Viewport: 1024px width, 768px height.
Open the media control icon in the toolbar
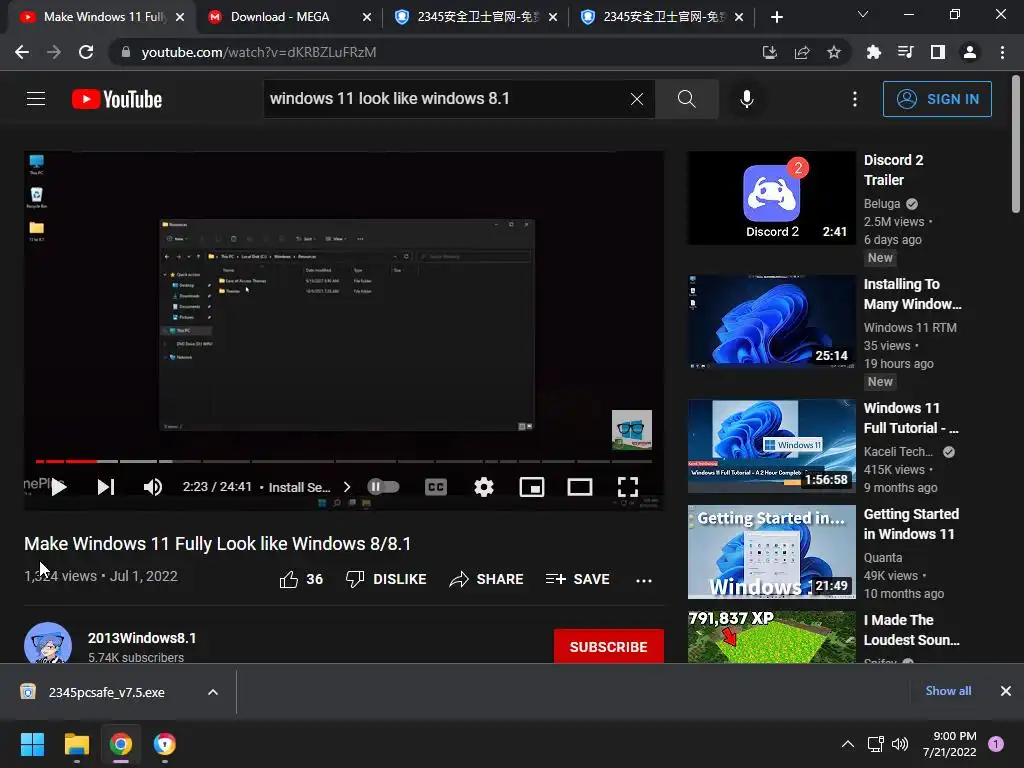coord(905,52)
